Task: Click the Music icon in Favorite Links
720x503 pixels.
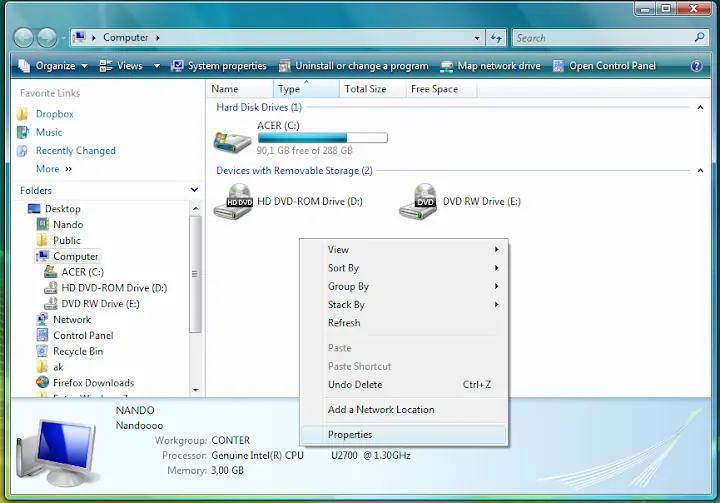Action: 22,132
